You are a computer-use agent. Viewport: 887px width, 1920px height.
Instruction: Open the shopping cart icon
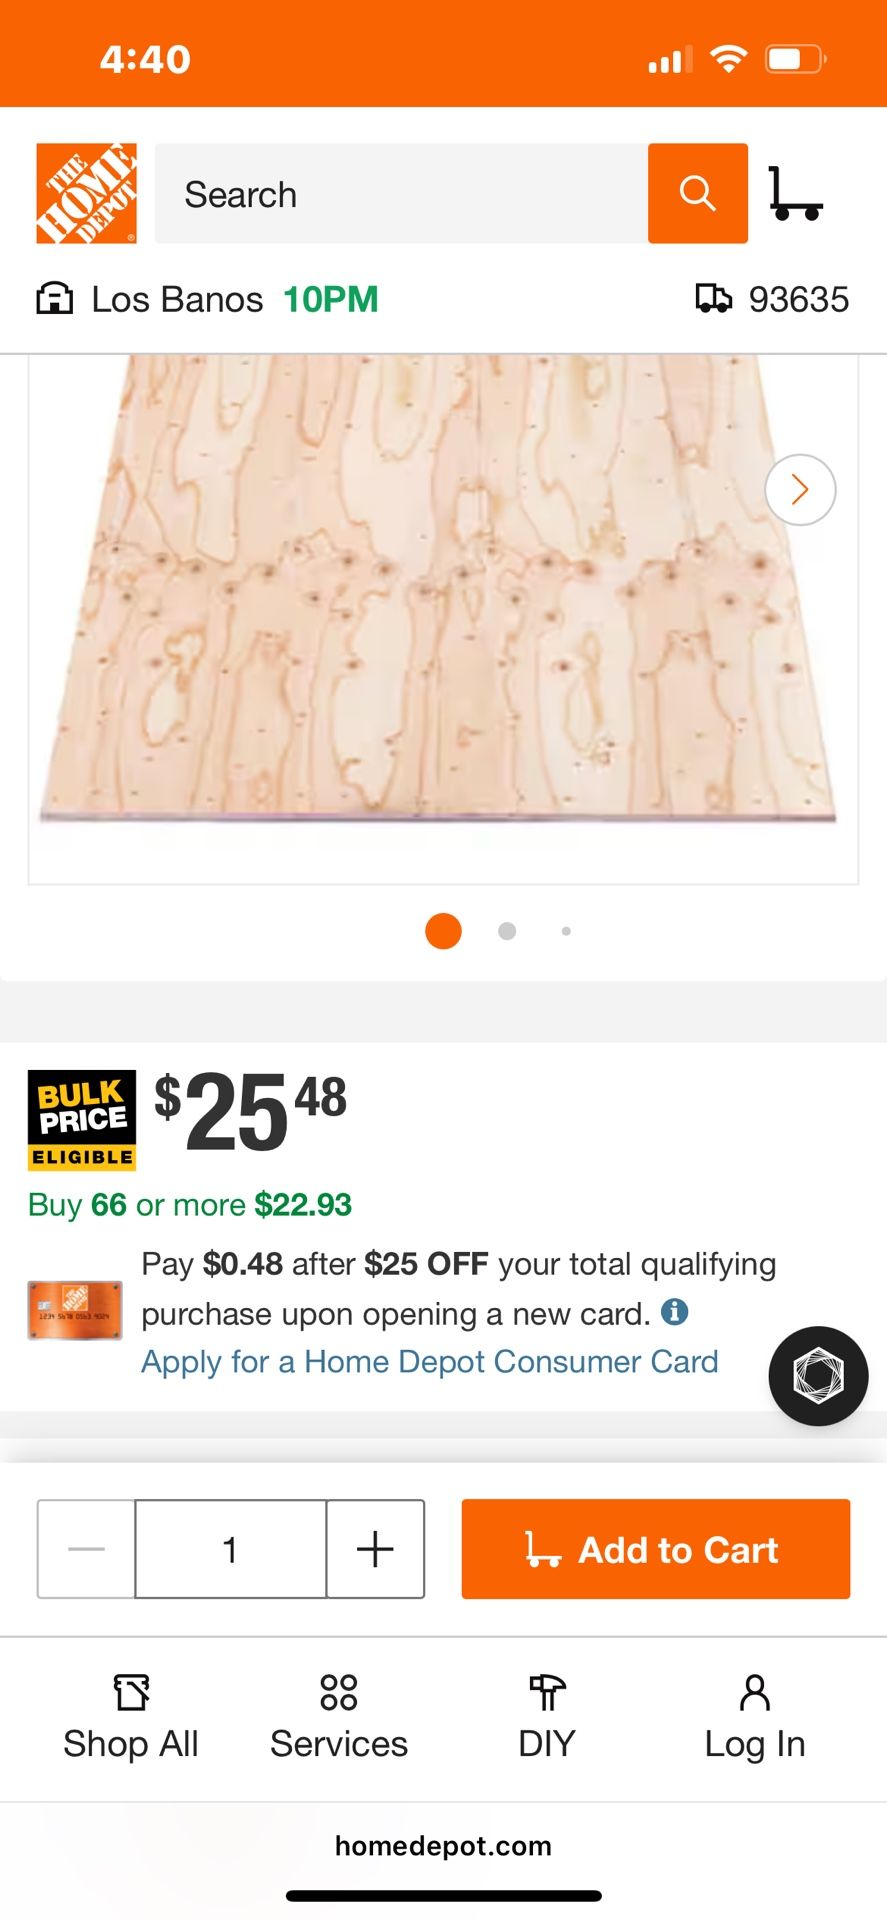click(795, 193)
